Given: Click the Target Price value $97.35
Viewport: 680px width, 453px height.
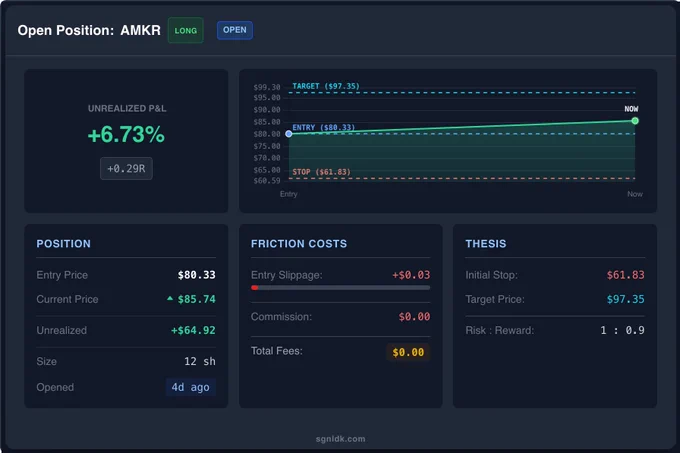Looking at the screenshot, I should (625, 299).
